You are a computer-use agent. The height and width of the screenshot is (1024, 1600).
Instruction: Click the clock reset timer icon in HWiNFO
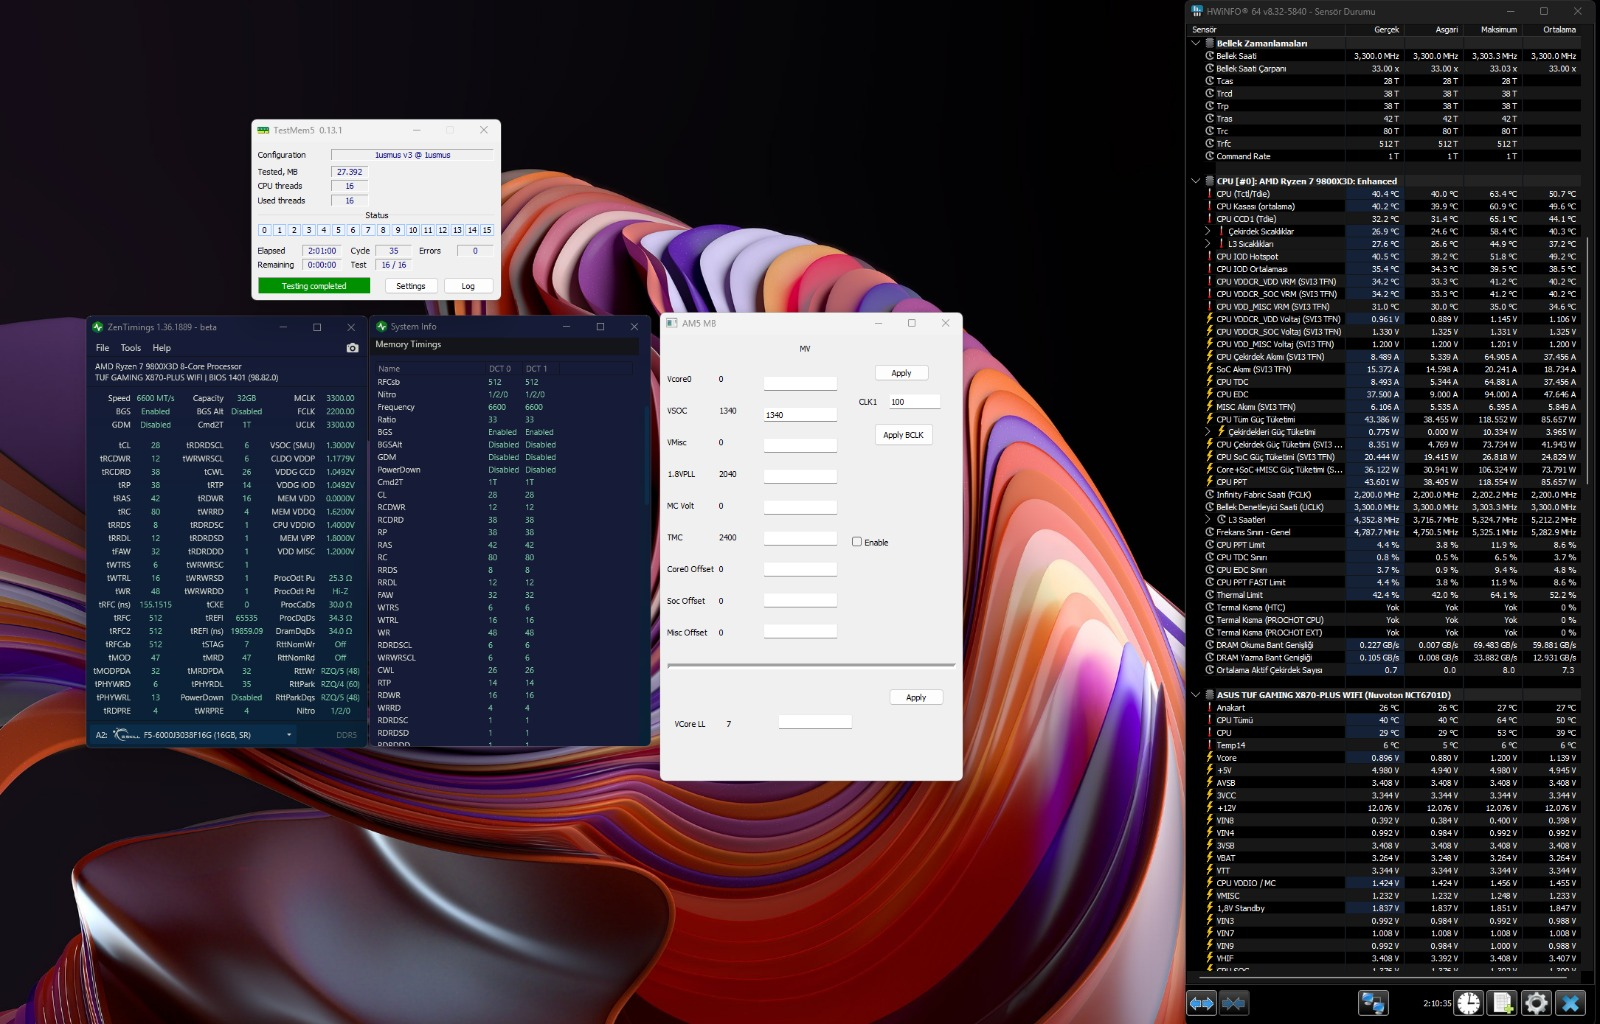click(x=1468, y=1002)
